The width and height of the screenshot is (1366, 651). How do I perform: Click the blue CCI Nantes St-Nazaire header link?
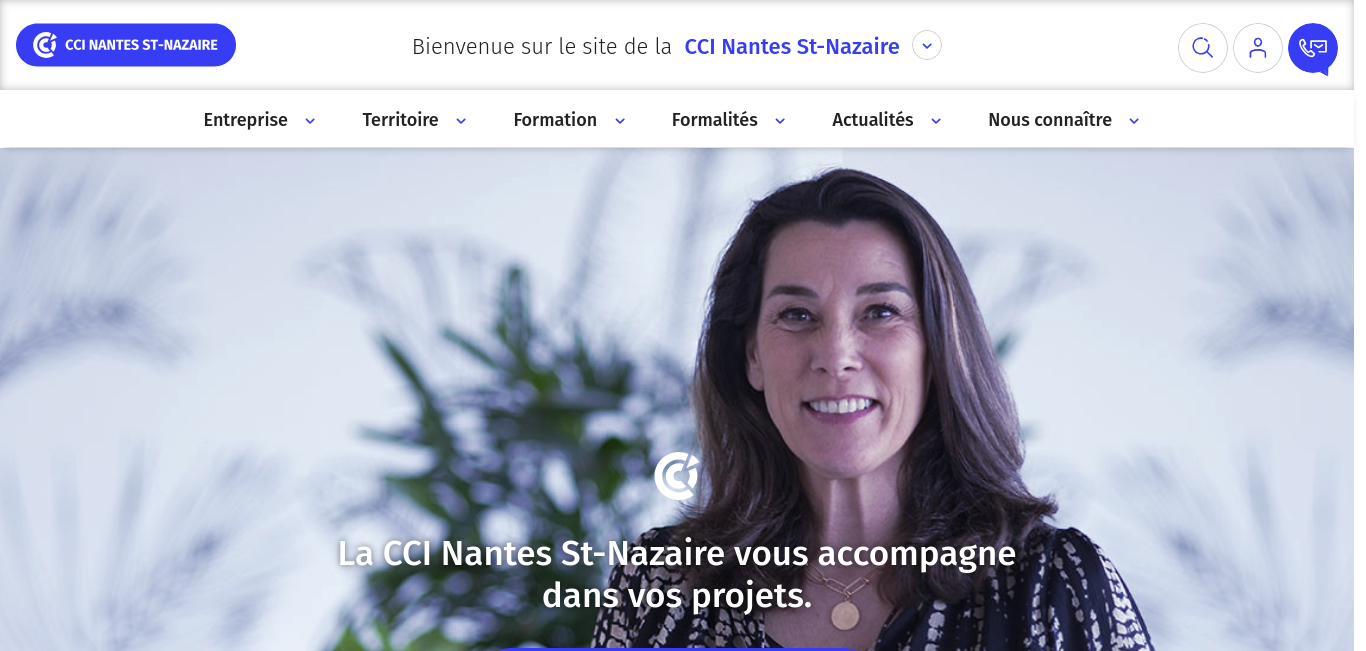pos(792,46)
